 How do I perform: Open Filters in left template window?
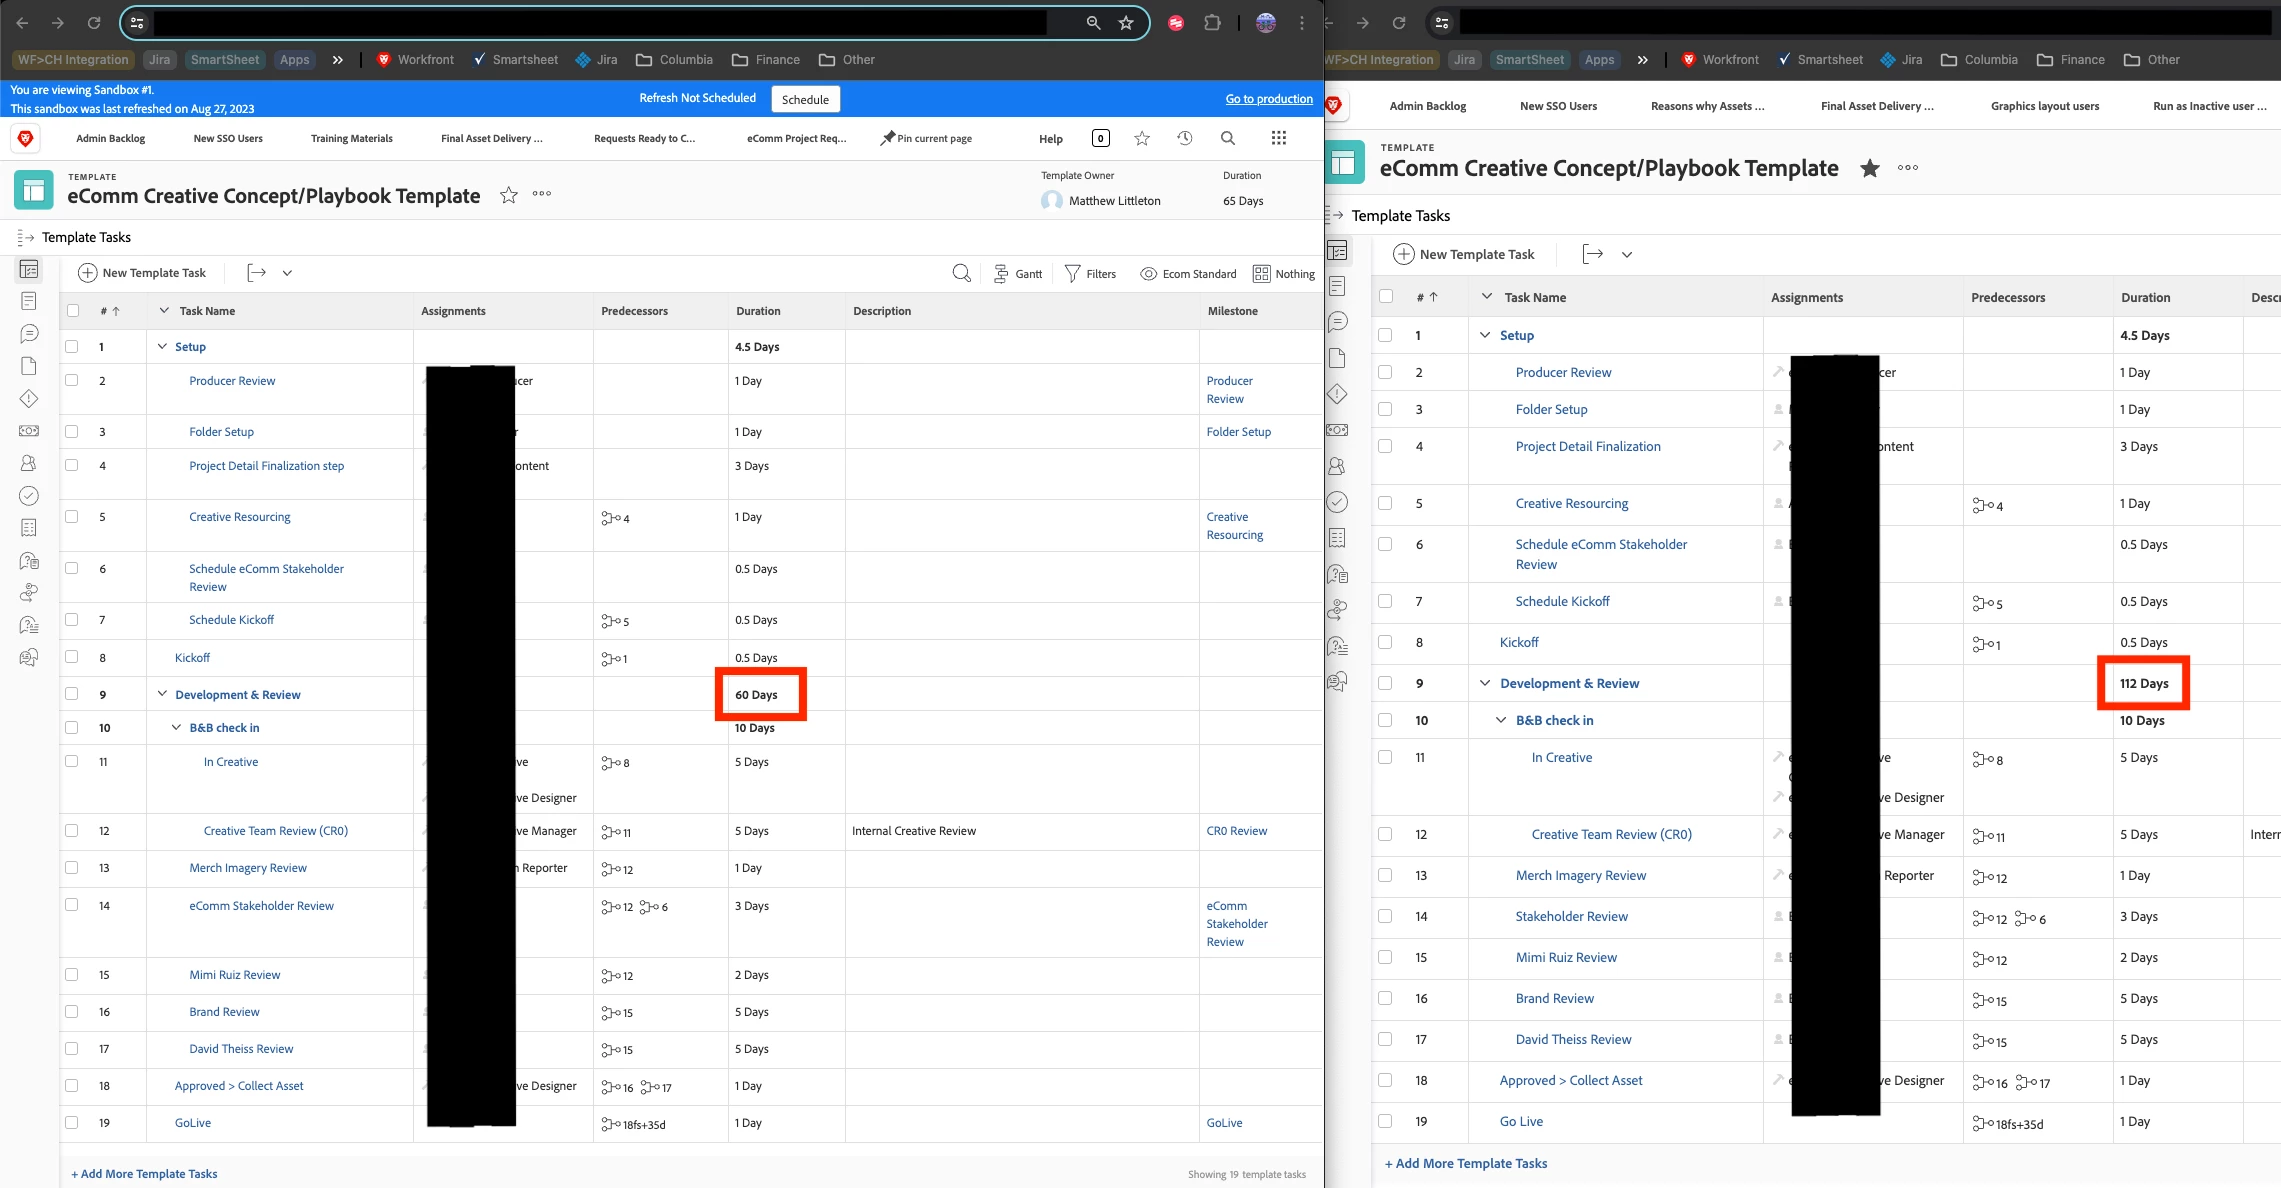[x=1090, y=274]
